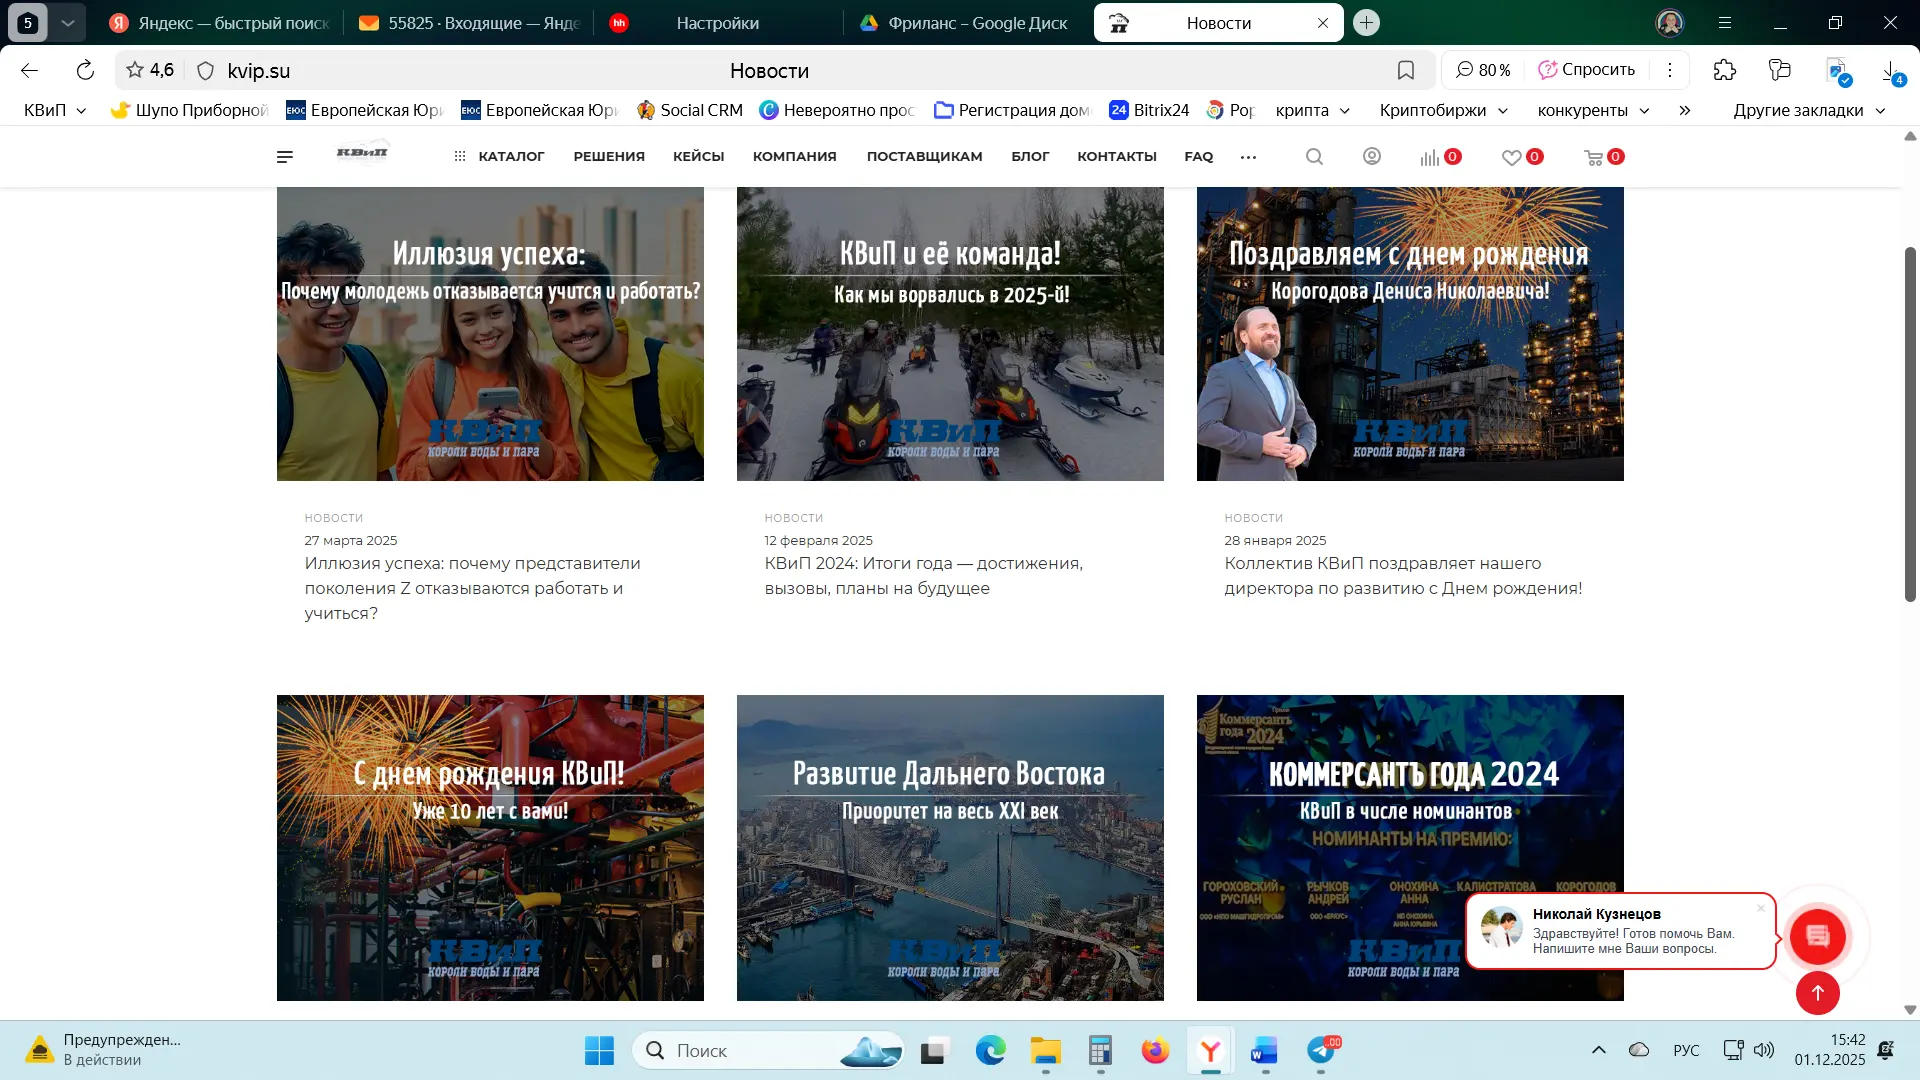Go back with the browser back arrow
Viewport: 1920px width, 1080px height.
coord(29,70)
